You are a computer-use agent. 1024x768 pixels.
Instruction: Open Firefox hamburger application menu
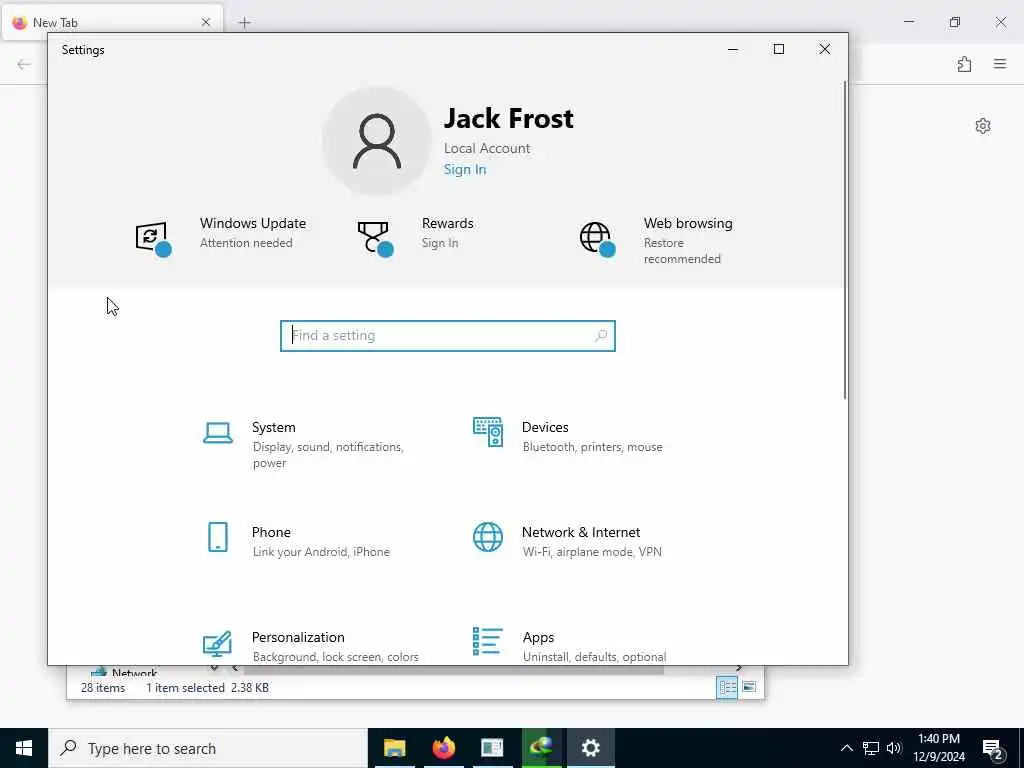coord(1000,64)
